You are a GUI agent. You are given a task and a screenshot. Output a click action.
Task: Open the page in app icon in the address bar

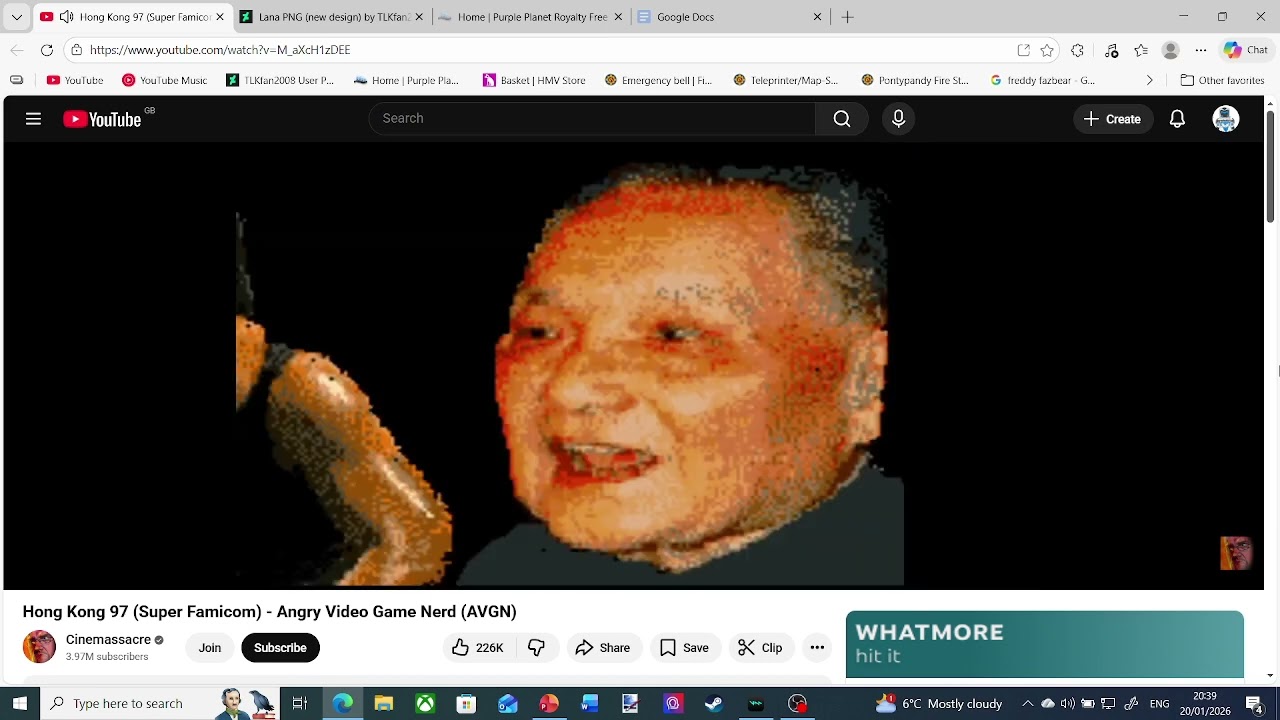[1023, 50]
